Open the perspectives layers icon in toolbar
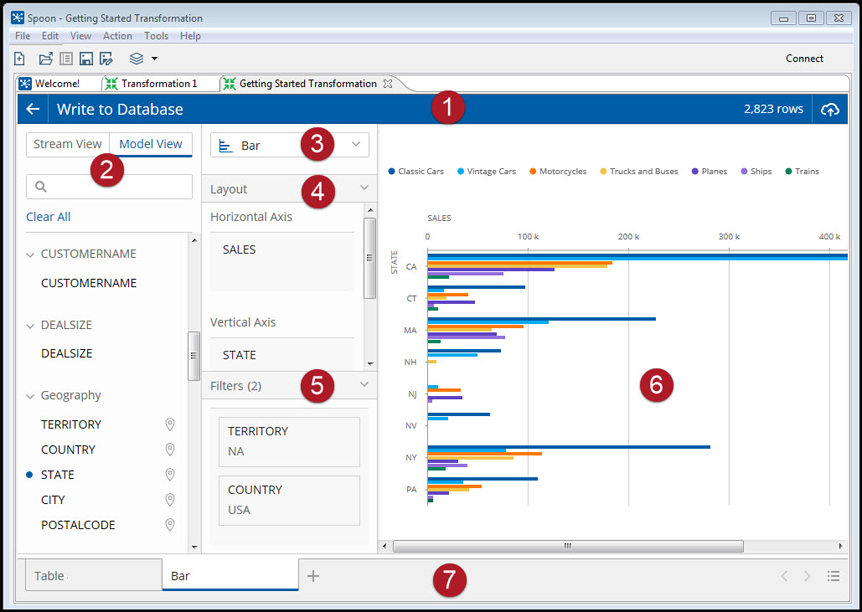 [x=136, y=59]
